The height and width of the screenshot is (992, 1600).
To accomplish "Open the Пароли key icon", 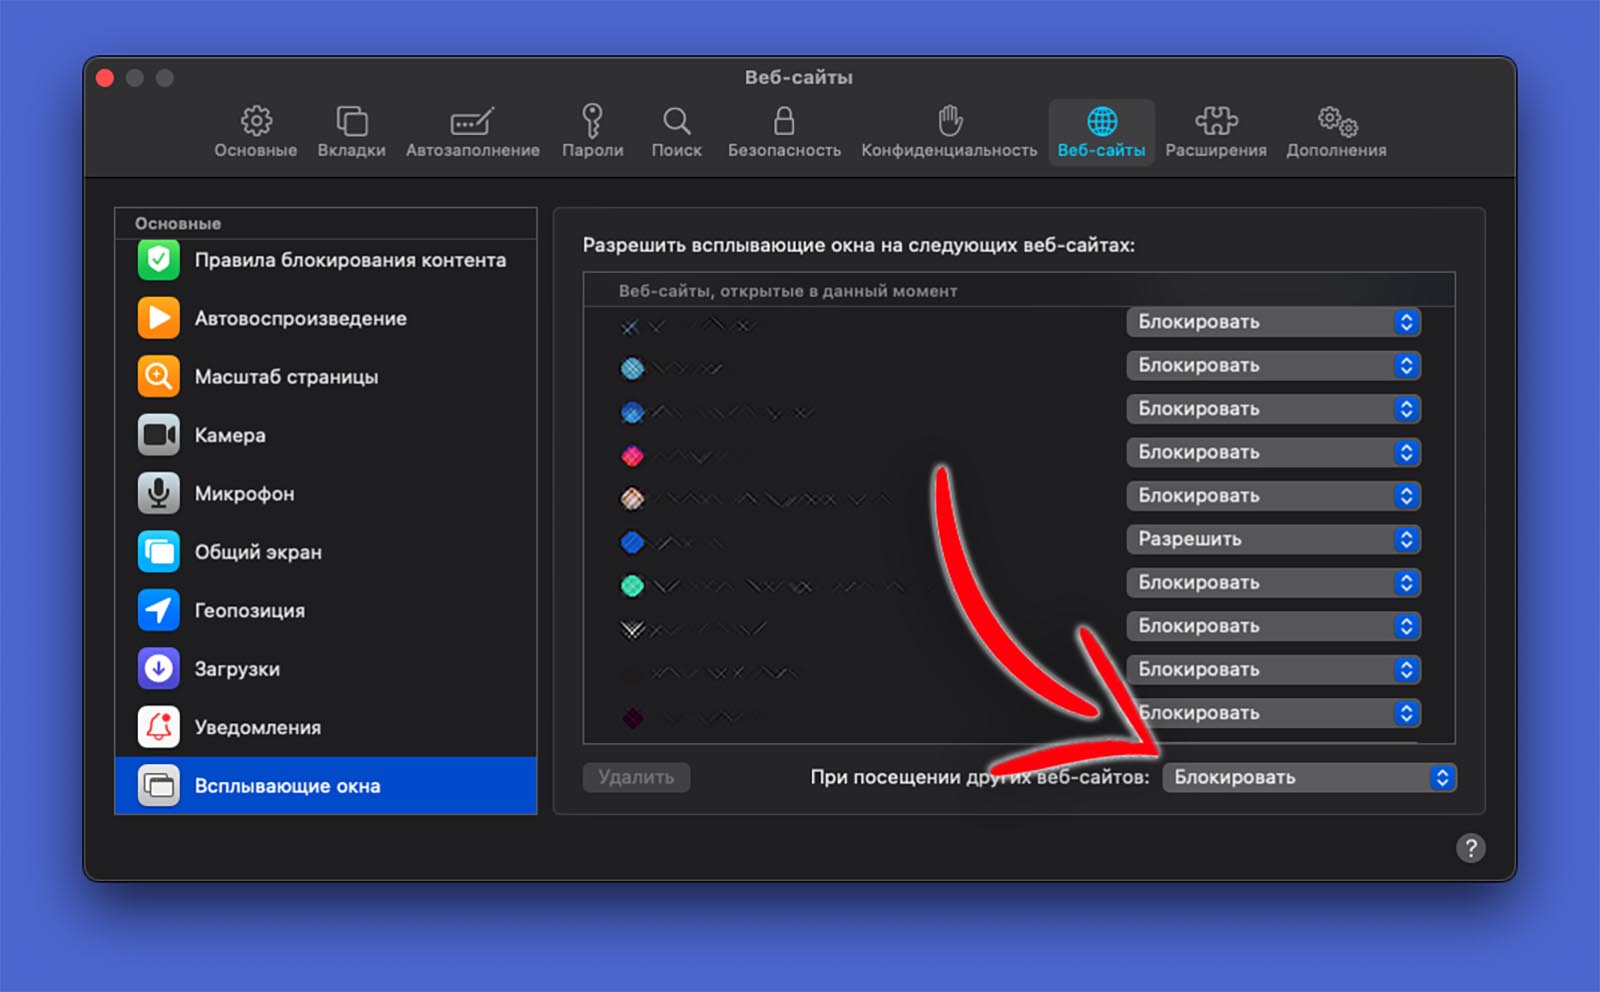I will pyautogui.click(x=592, y=122).
